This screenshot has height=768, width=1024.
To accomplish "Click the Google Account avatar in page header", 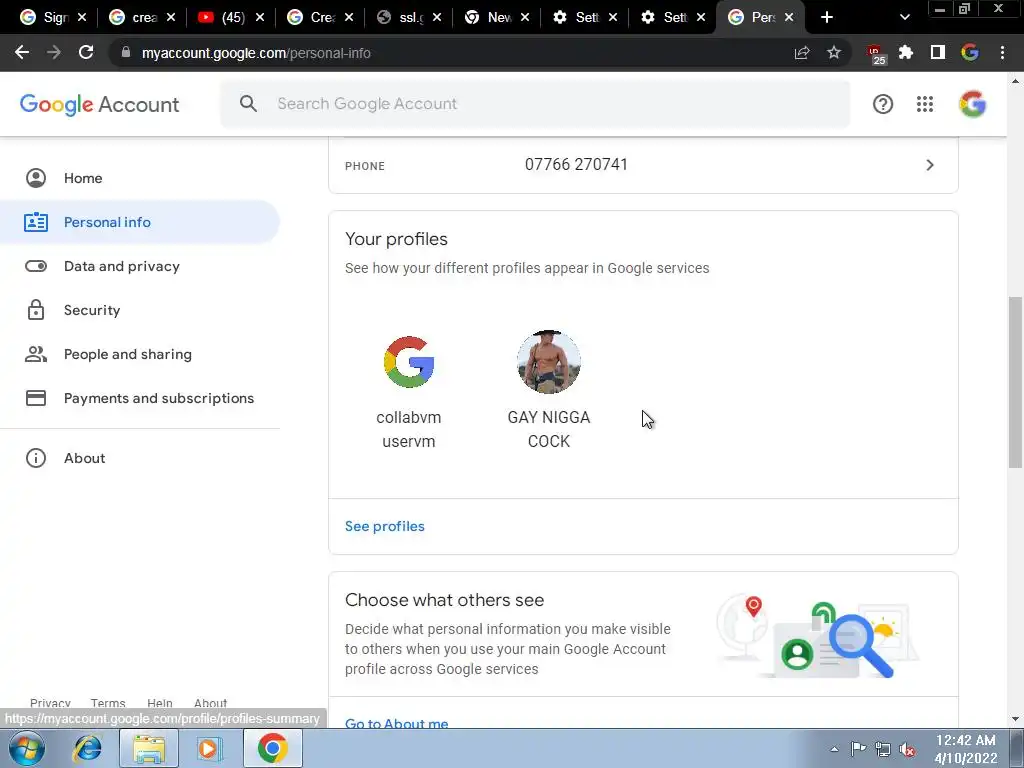I will pyautogui.click(x=972, y=104).
